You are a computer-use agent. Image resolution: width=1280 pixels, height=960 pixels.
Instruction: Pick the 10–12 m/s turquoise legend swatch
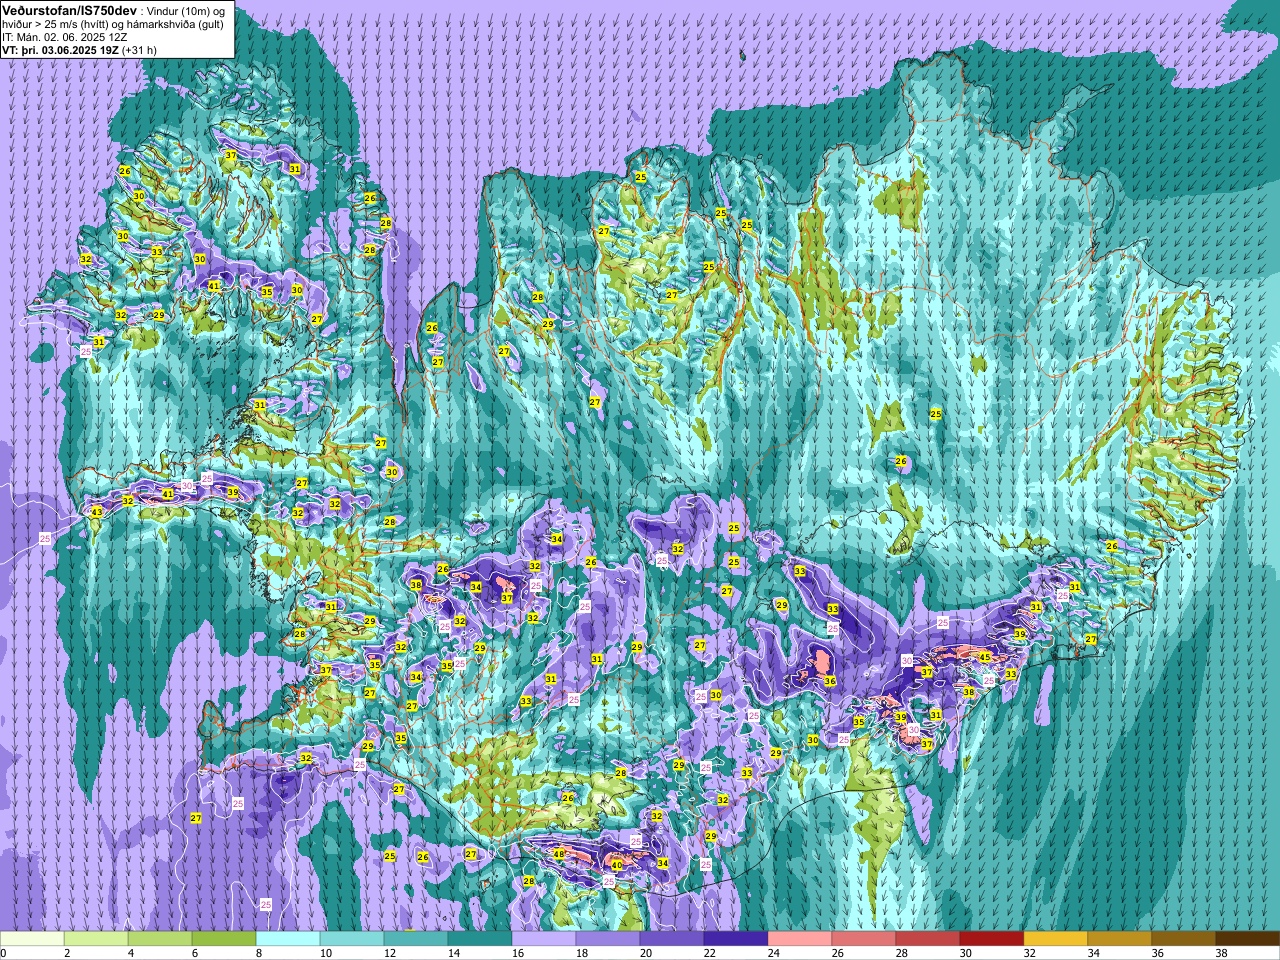click(352, 939)
